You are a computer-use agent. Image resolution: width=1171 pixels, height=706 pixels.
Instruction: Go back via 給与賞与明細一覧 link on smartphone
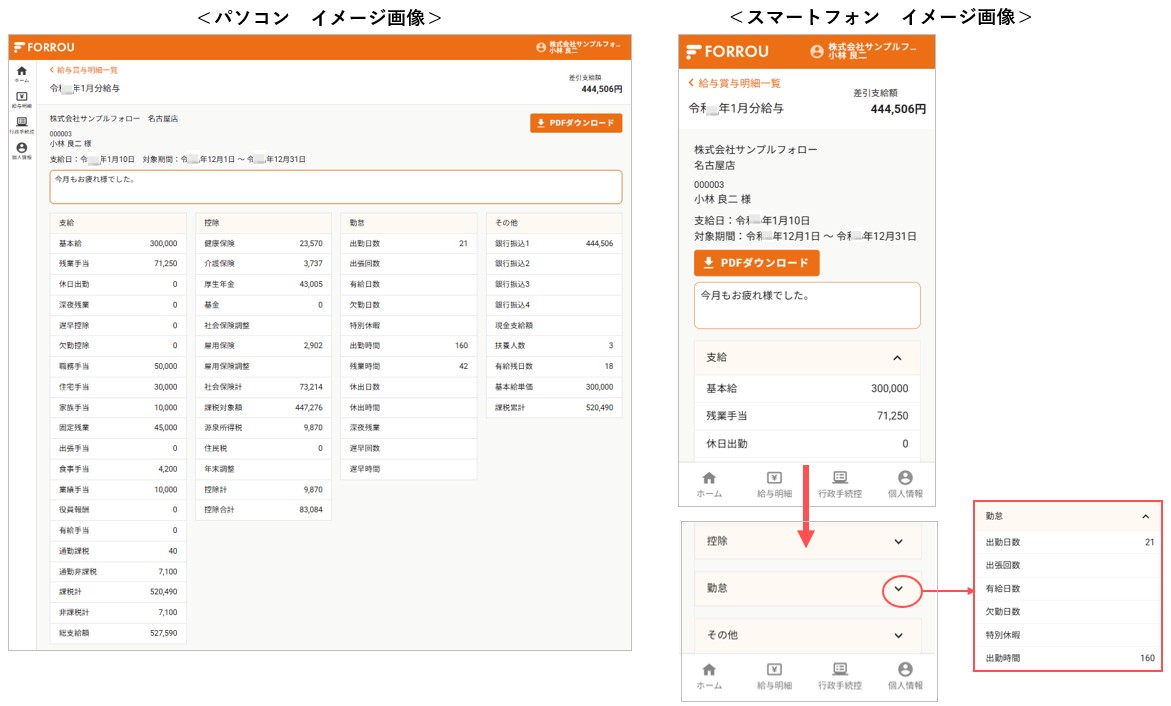pyautogui.click(x=734, y=83)
